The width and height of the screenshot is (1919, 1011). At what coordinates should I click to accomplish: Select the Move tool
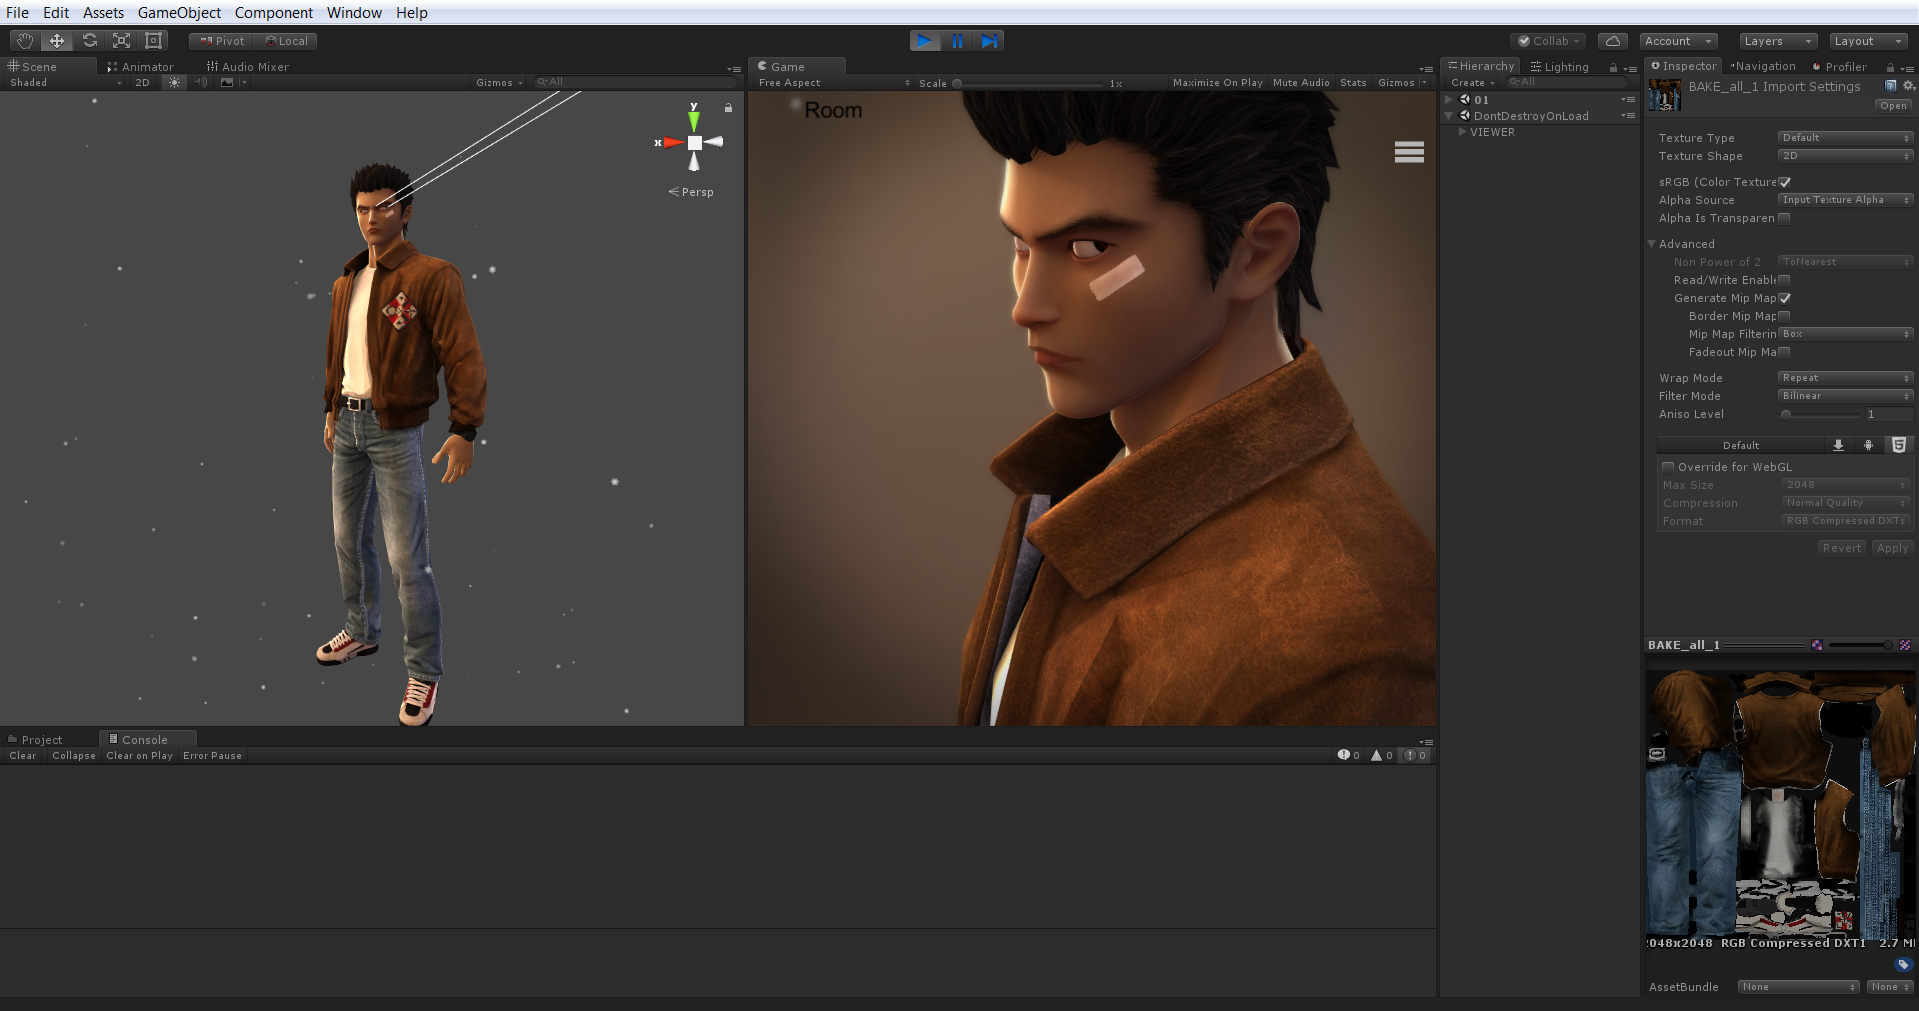[57, 41]
